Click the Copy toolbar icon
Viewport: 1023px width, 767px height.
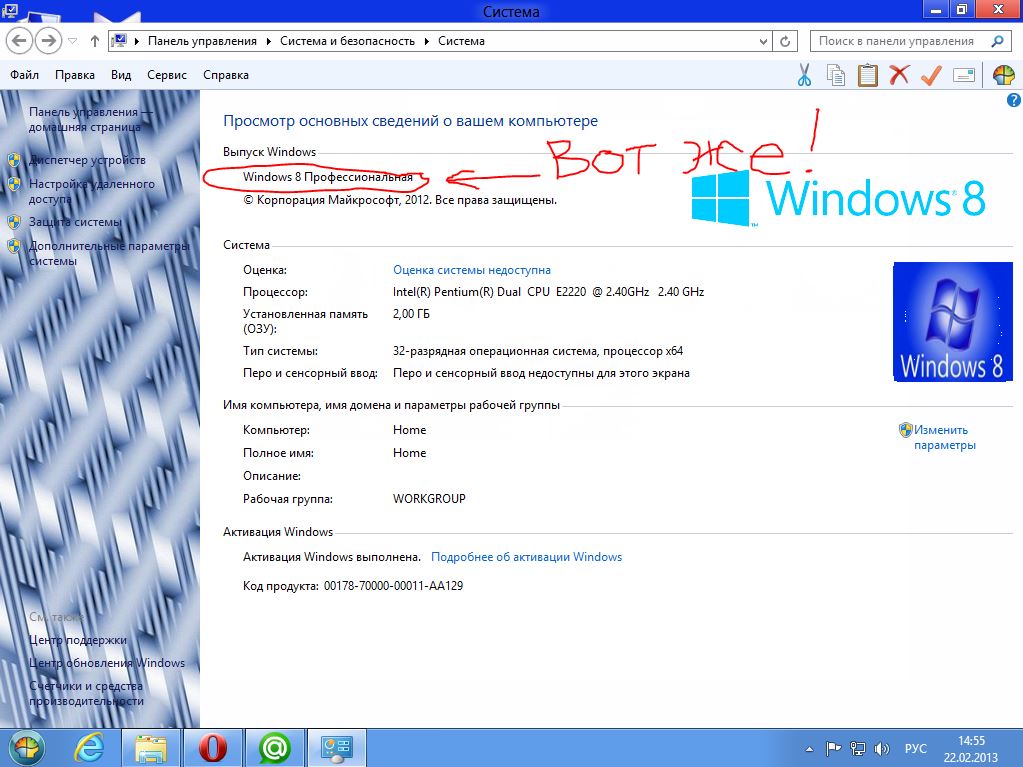[x=836, y=75]
